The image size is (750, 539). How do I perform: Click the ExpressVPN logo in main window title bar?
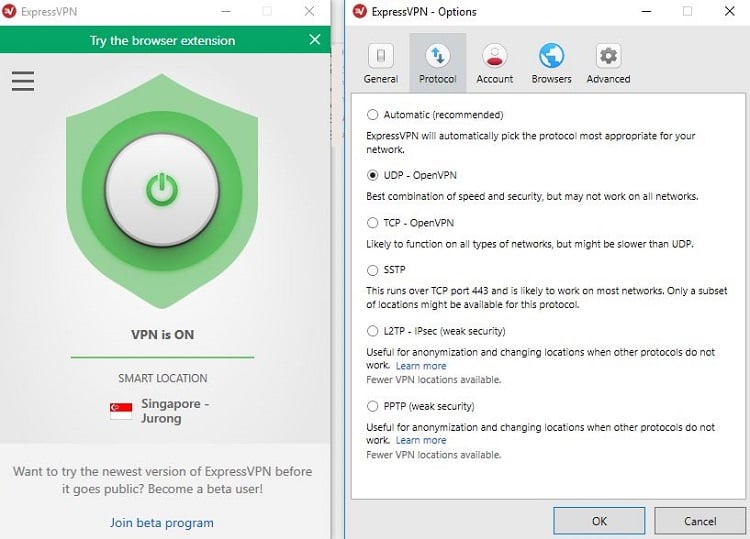coord(9,11)
